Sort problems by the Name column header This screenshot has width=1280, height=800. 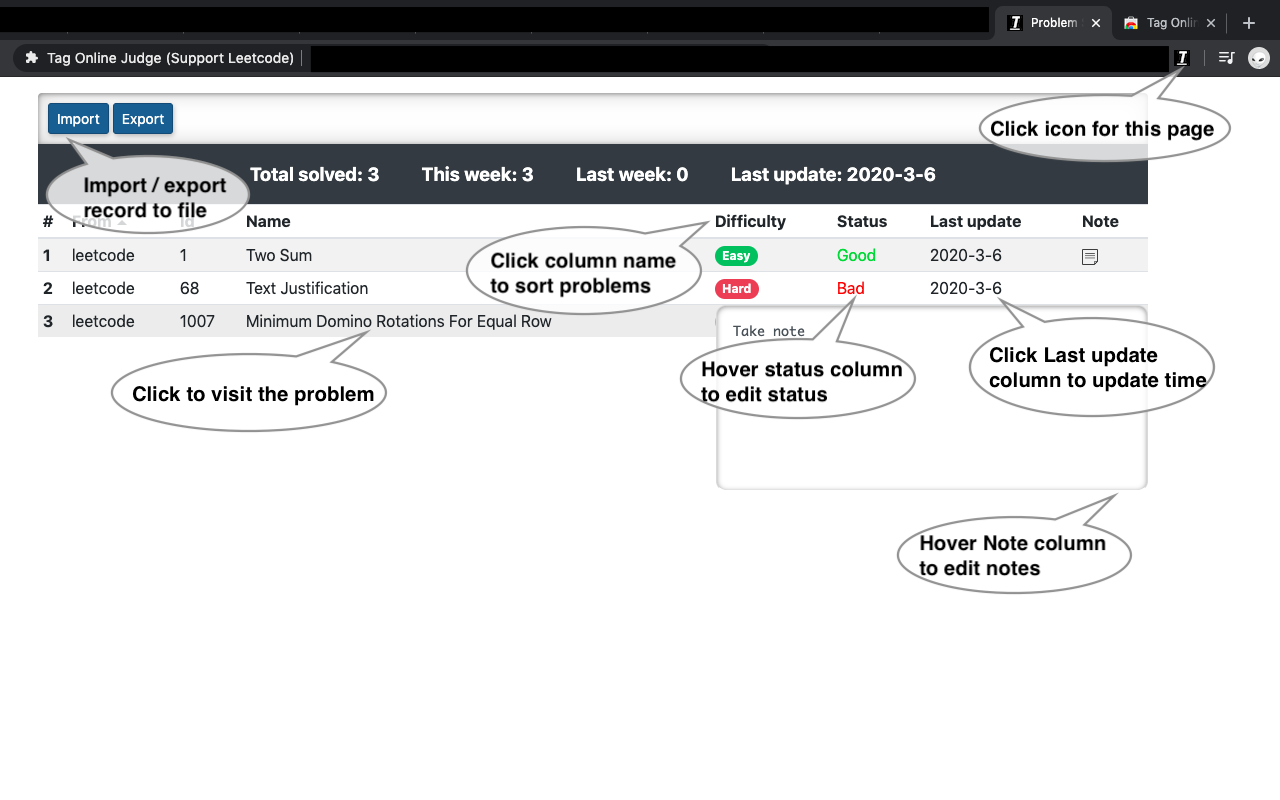click(x=268, y=221)
